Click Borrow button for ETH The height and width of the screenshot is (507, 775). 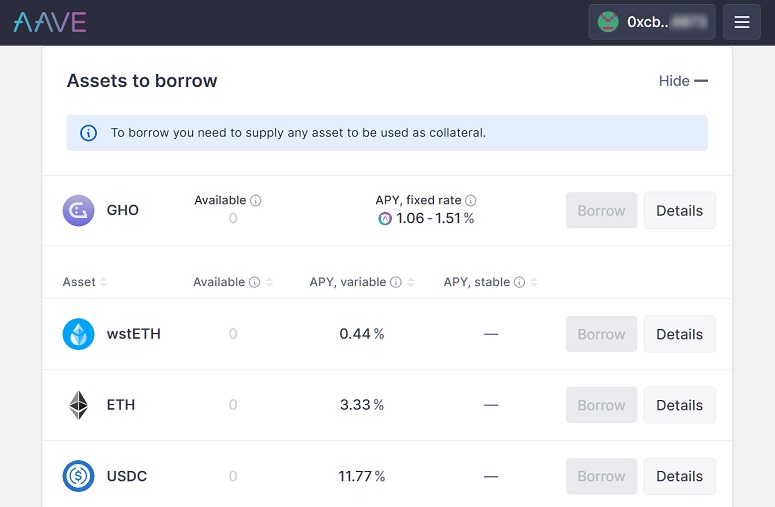(602, 405)
